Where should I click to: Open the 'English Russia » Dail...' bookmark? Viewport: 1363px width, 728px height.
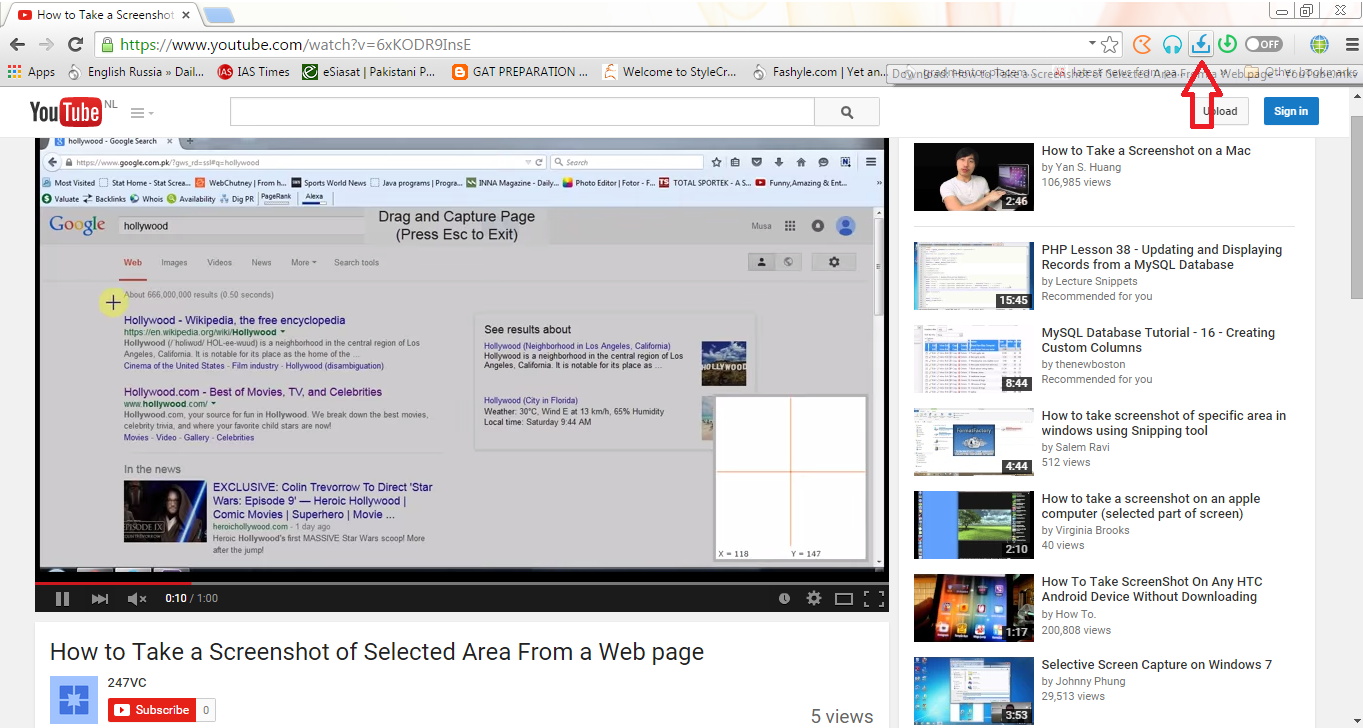(x=135, y=72)
